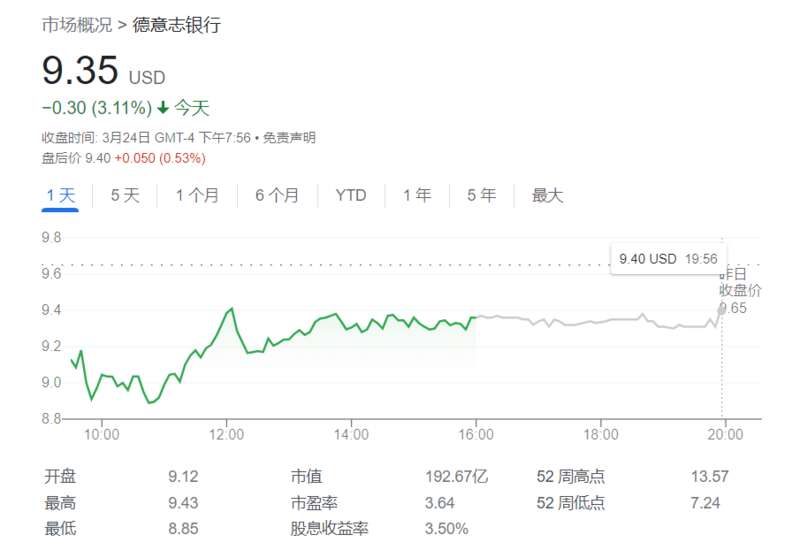Switch to the 5 天 chart tab

(125, 195)
